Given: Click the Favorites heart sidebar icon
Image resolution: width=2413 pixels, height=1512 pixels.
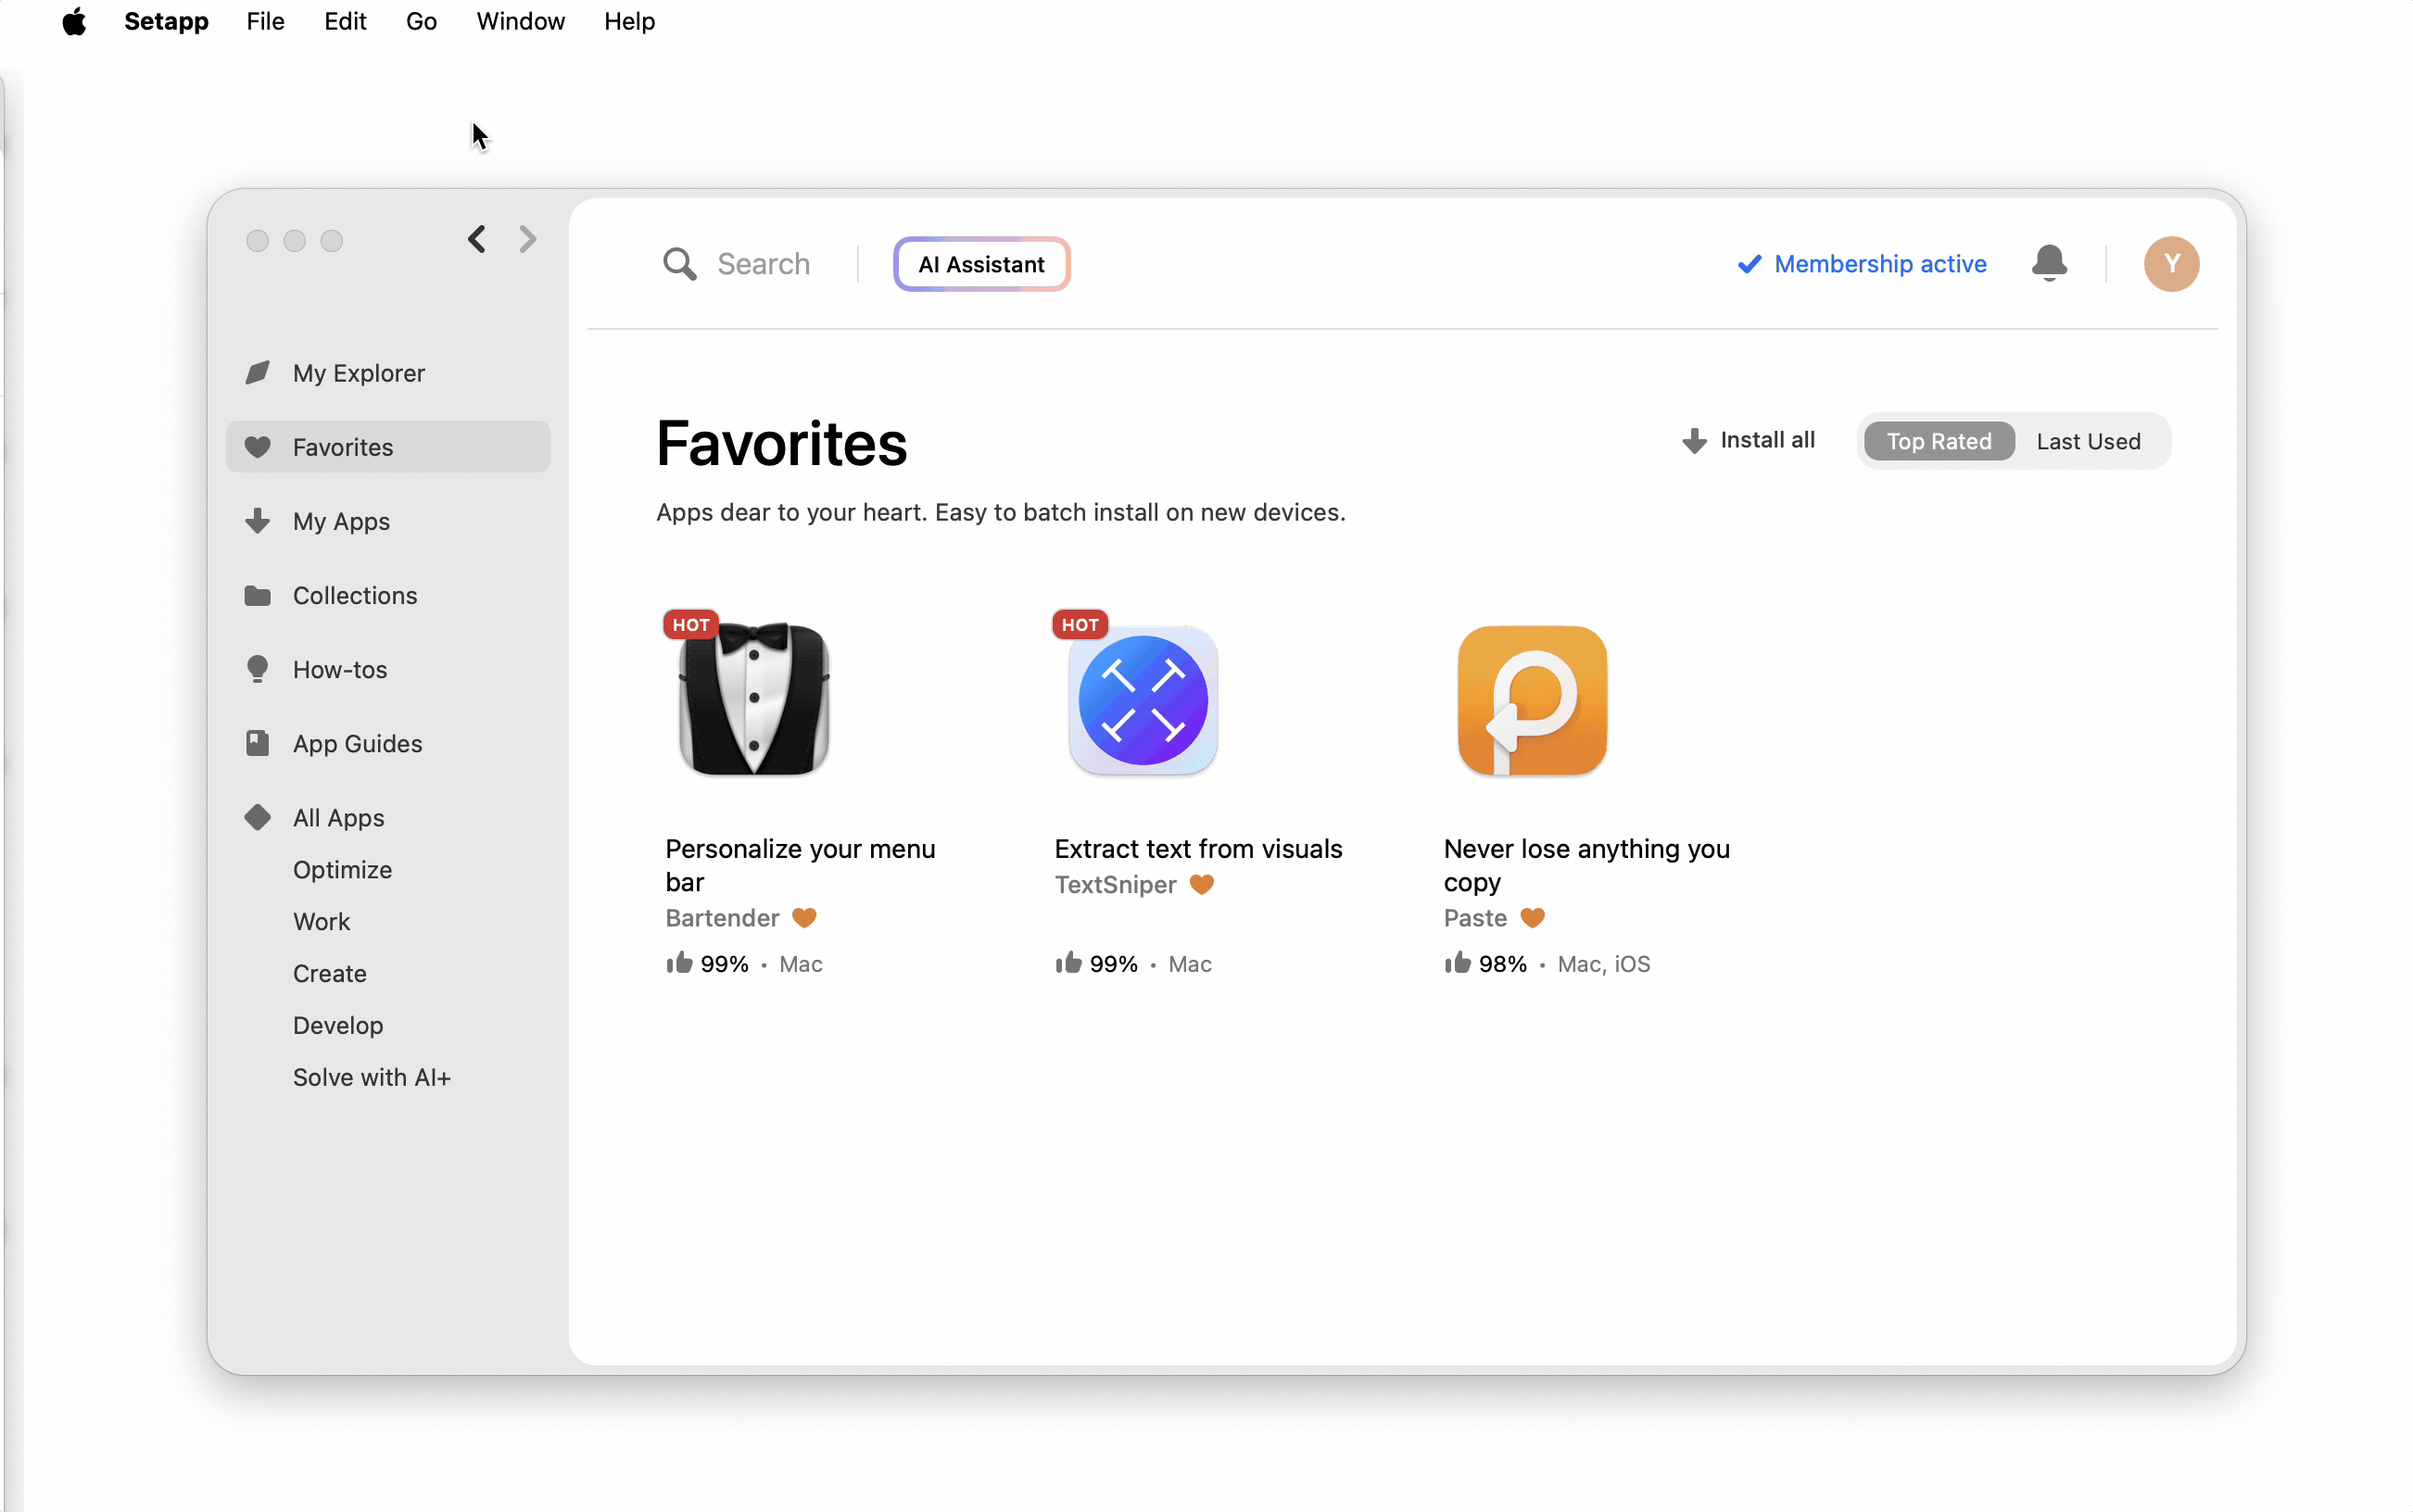Looking at the screenshot, I should [x=257, y=447].
